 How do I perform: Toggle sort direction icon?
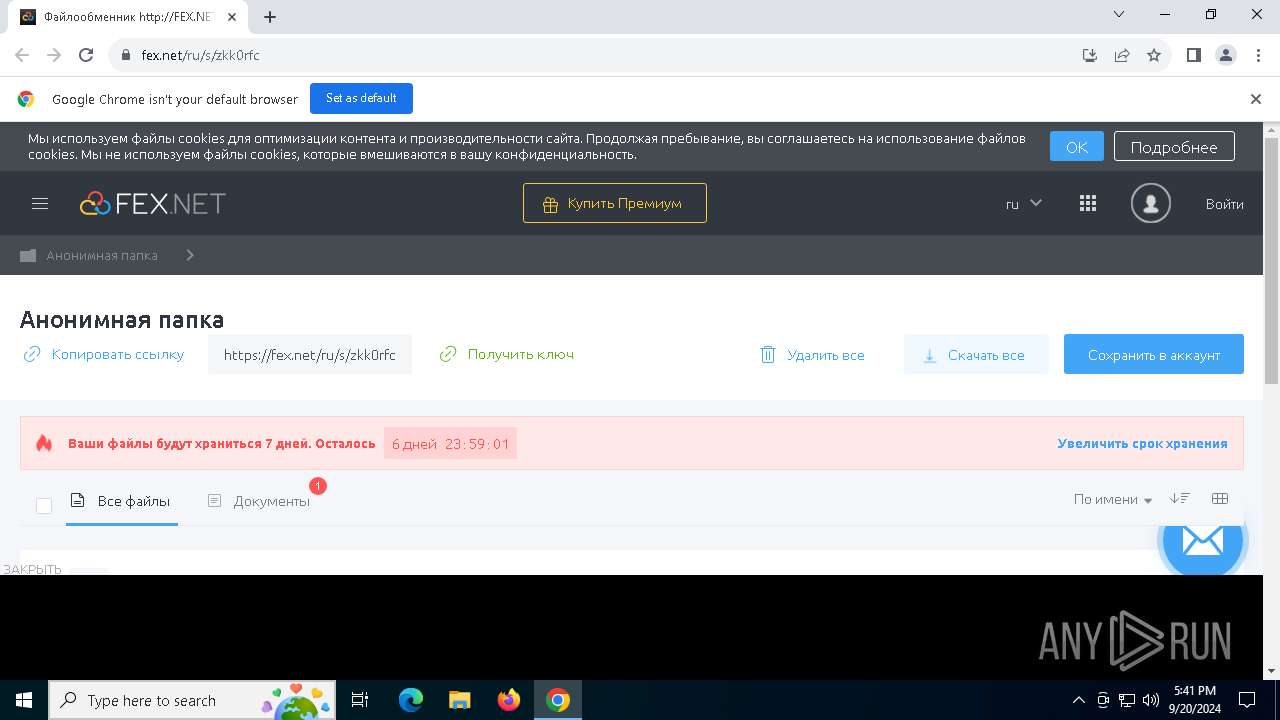coord(1180,498)
